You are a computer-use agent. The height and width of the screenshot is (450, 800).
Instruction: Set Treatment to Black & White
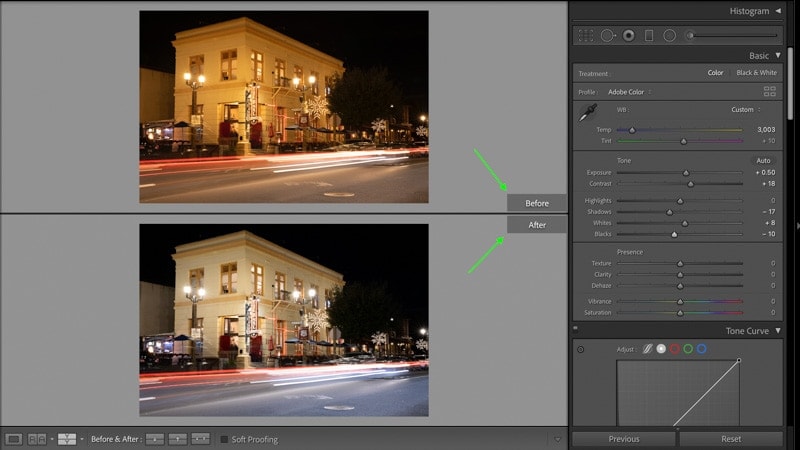click(757, 72)
